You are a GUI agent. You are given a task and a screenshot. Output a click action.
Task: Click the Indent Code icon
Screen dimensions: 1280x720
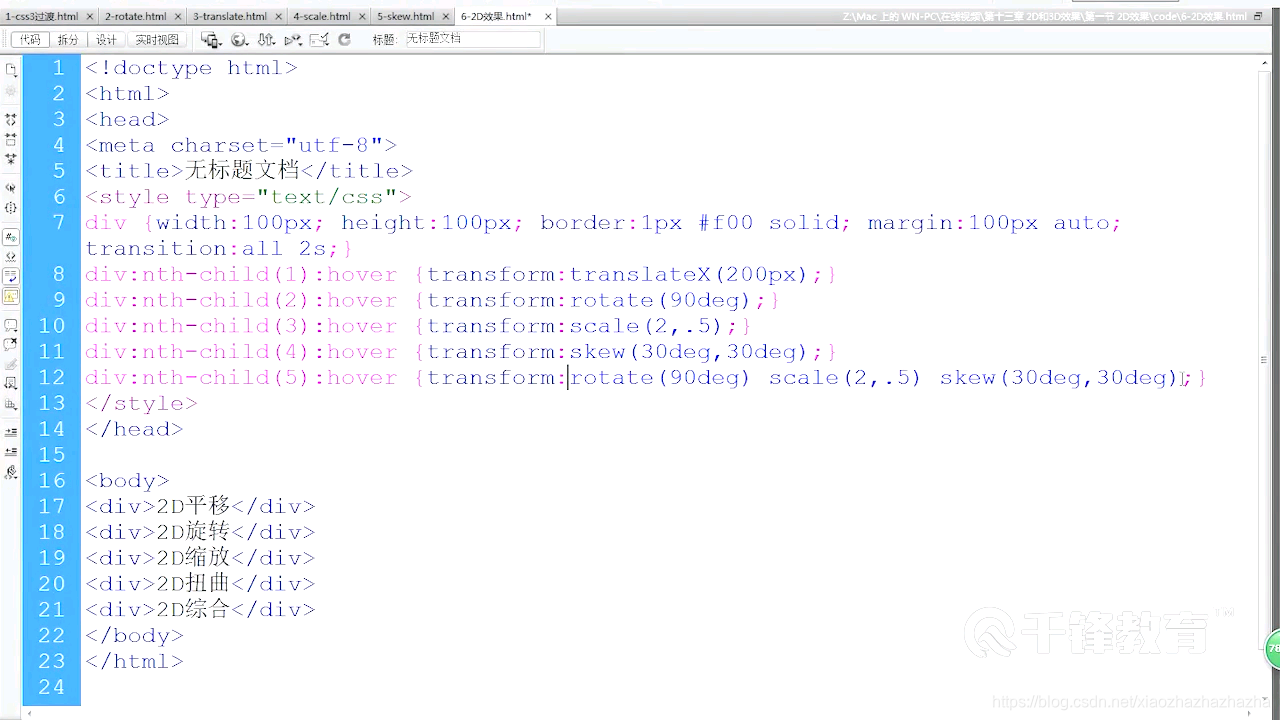click(x=11, y=431)
